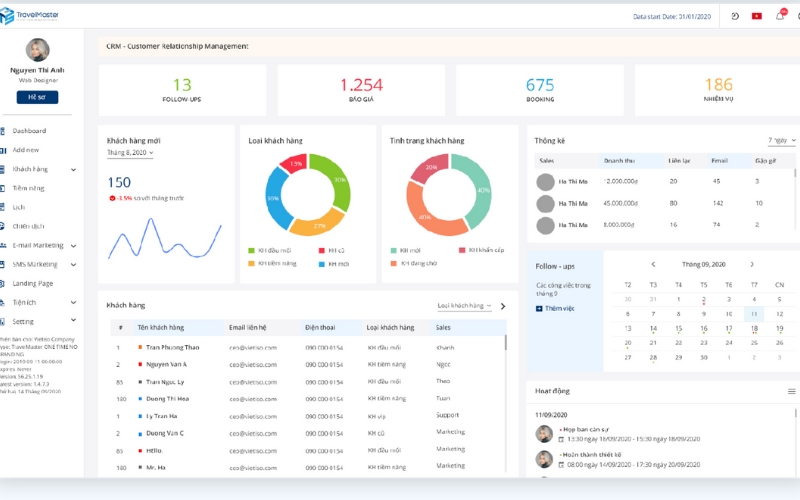Click Nguyen Thi Anh's profile avatar
Image resolution: width=800 pixels, height=500 pixels.
click(38, 51)
